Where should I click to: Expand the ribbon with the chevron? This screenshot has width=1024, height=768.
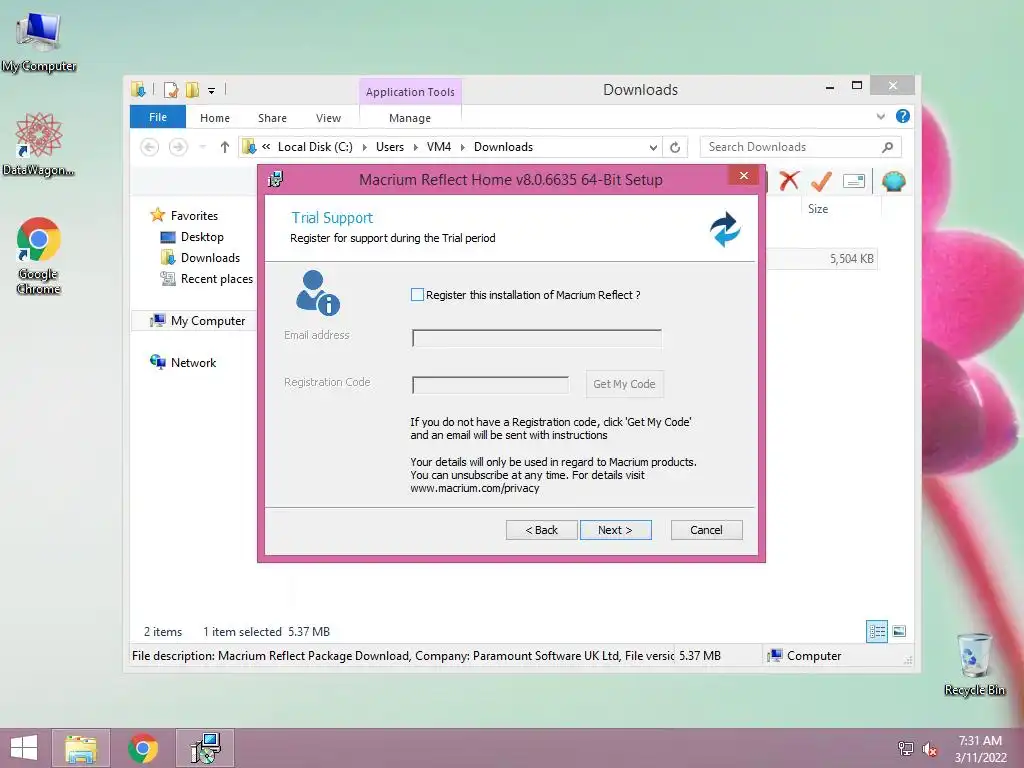click(881, 116)
